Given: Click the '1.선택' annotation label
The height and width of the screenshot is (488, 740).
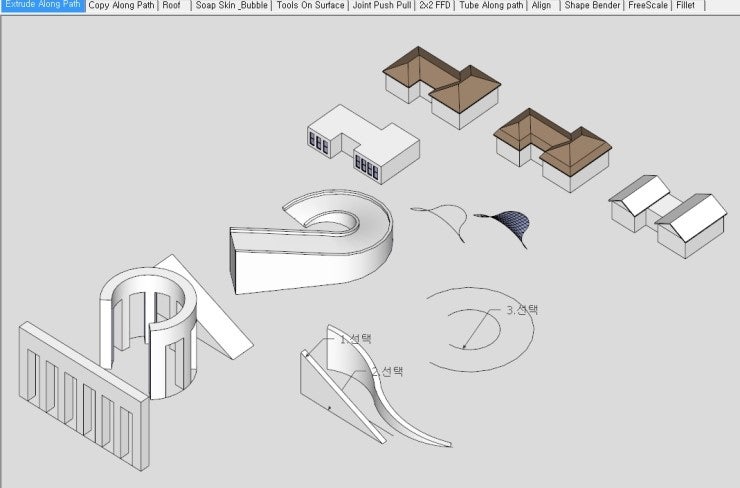Looking at the screenshot, I should pyautogui.click(x=356, y=338).
